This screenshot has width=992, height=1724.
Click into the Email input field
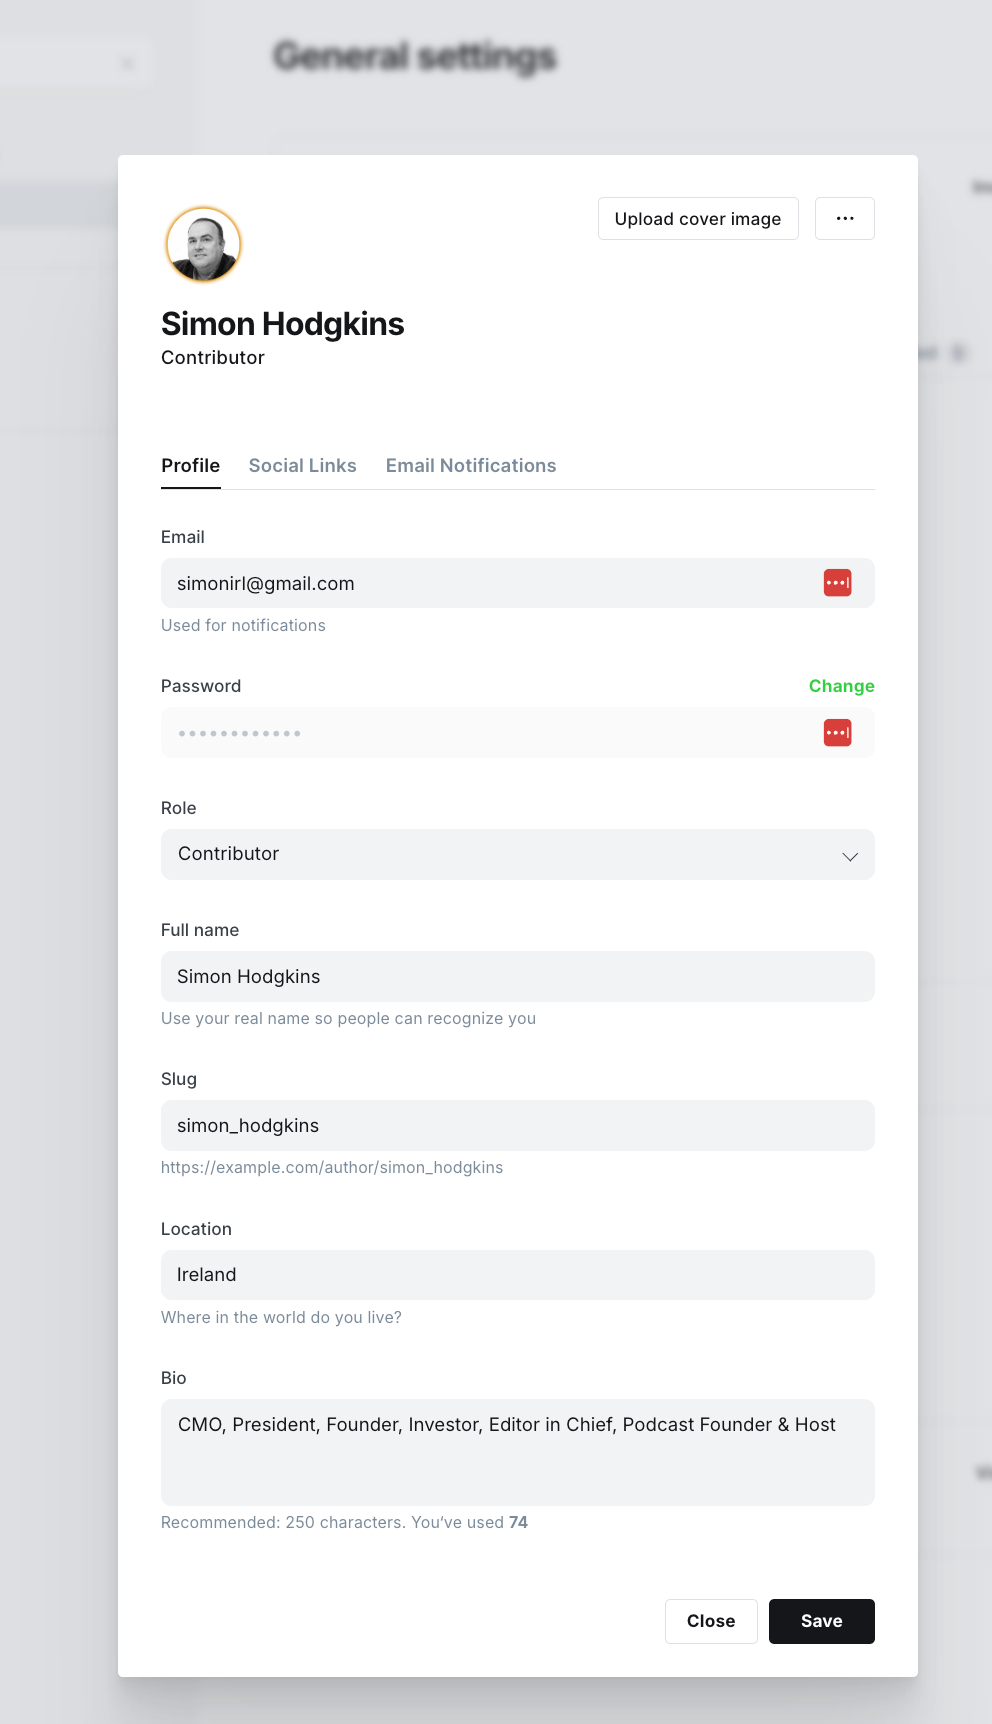click(518, 583)
